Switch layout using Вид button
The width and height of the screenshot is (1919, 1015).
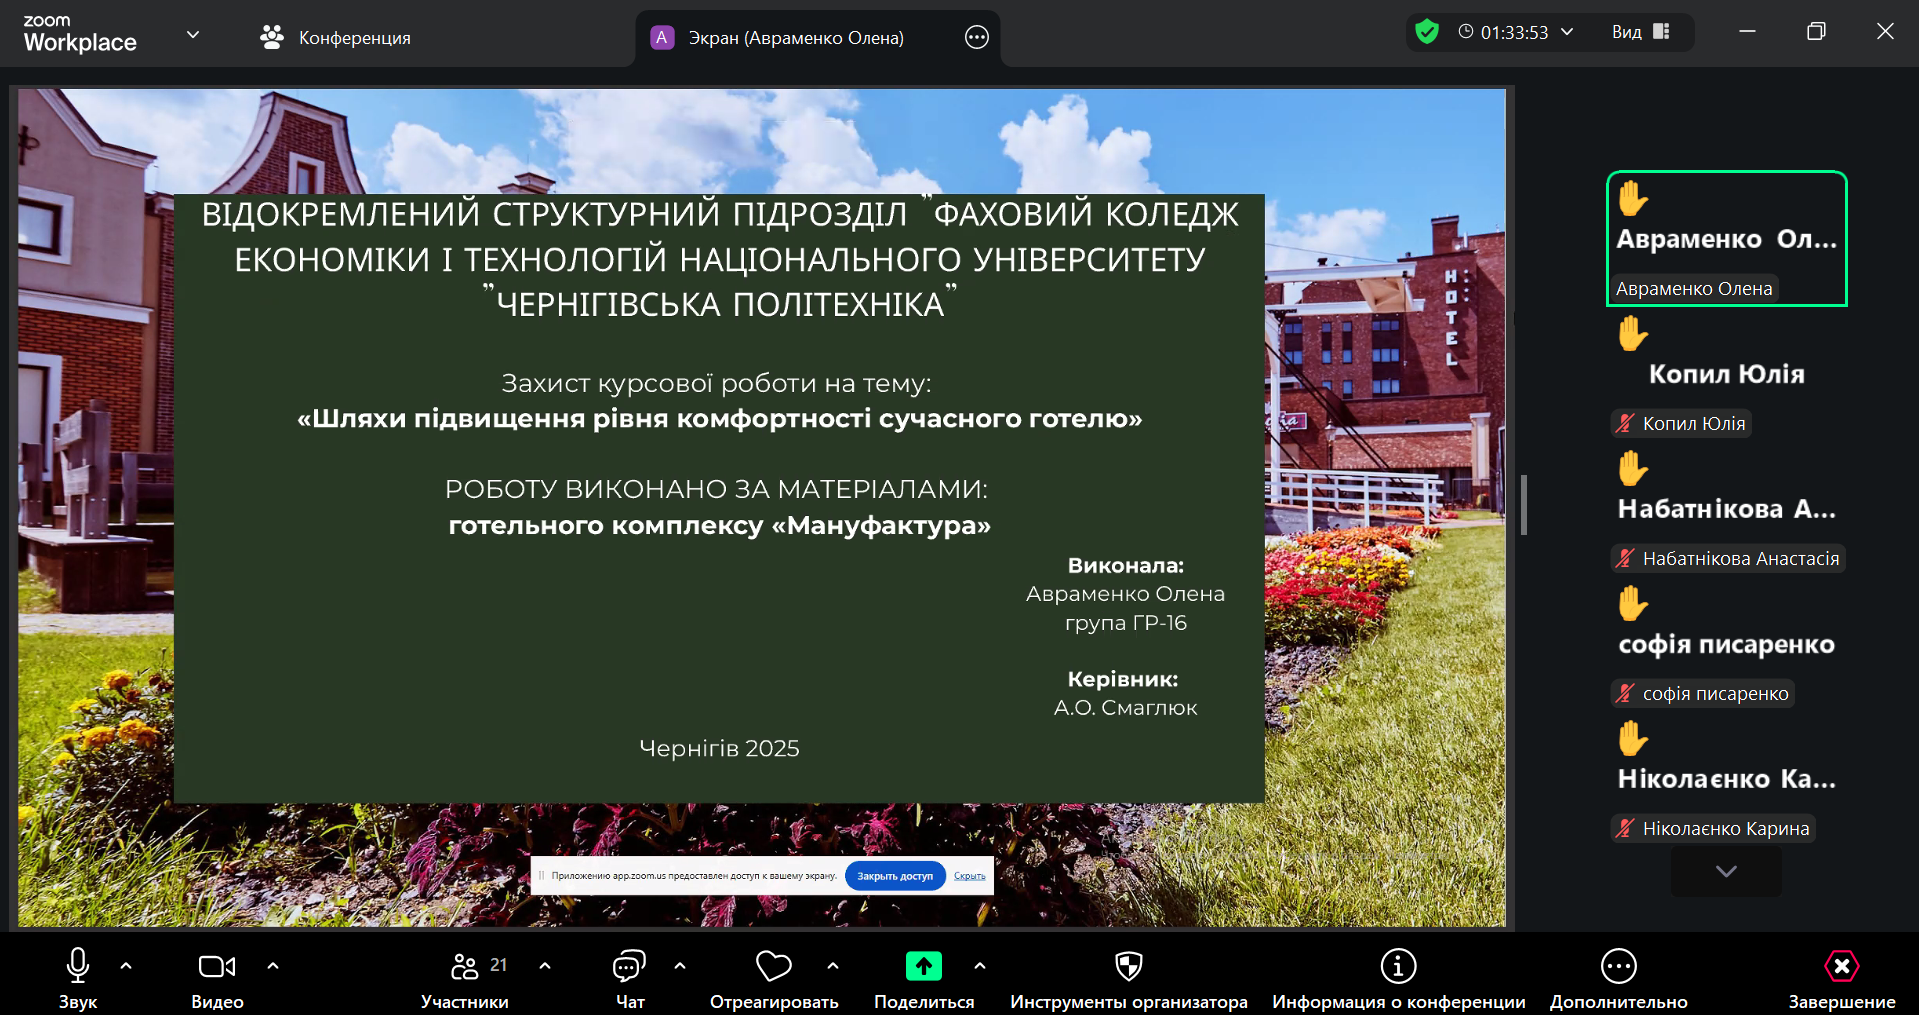[x=1640, y=32]
